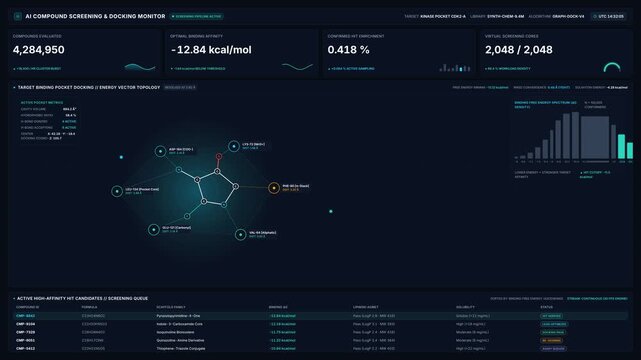Image resolution: width=641 pixels, height=360 pixels.
Task: Click the Thiophene-Triazole Conjugate scaffold cell
Action: tap(181, 349)
